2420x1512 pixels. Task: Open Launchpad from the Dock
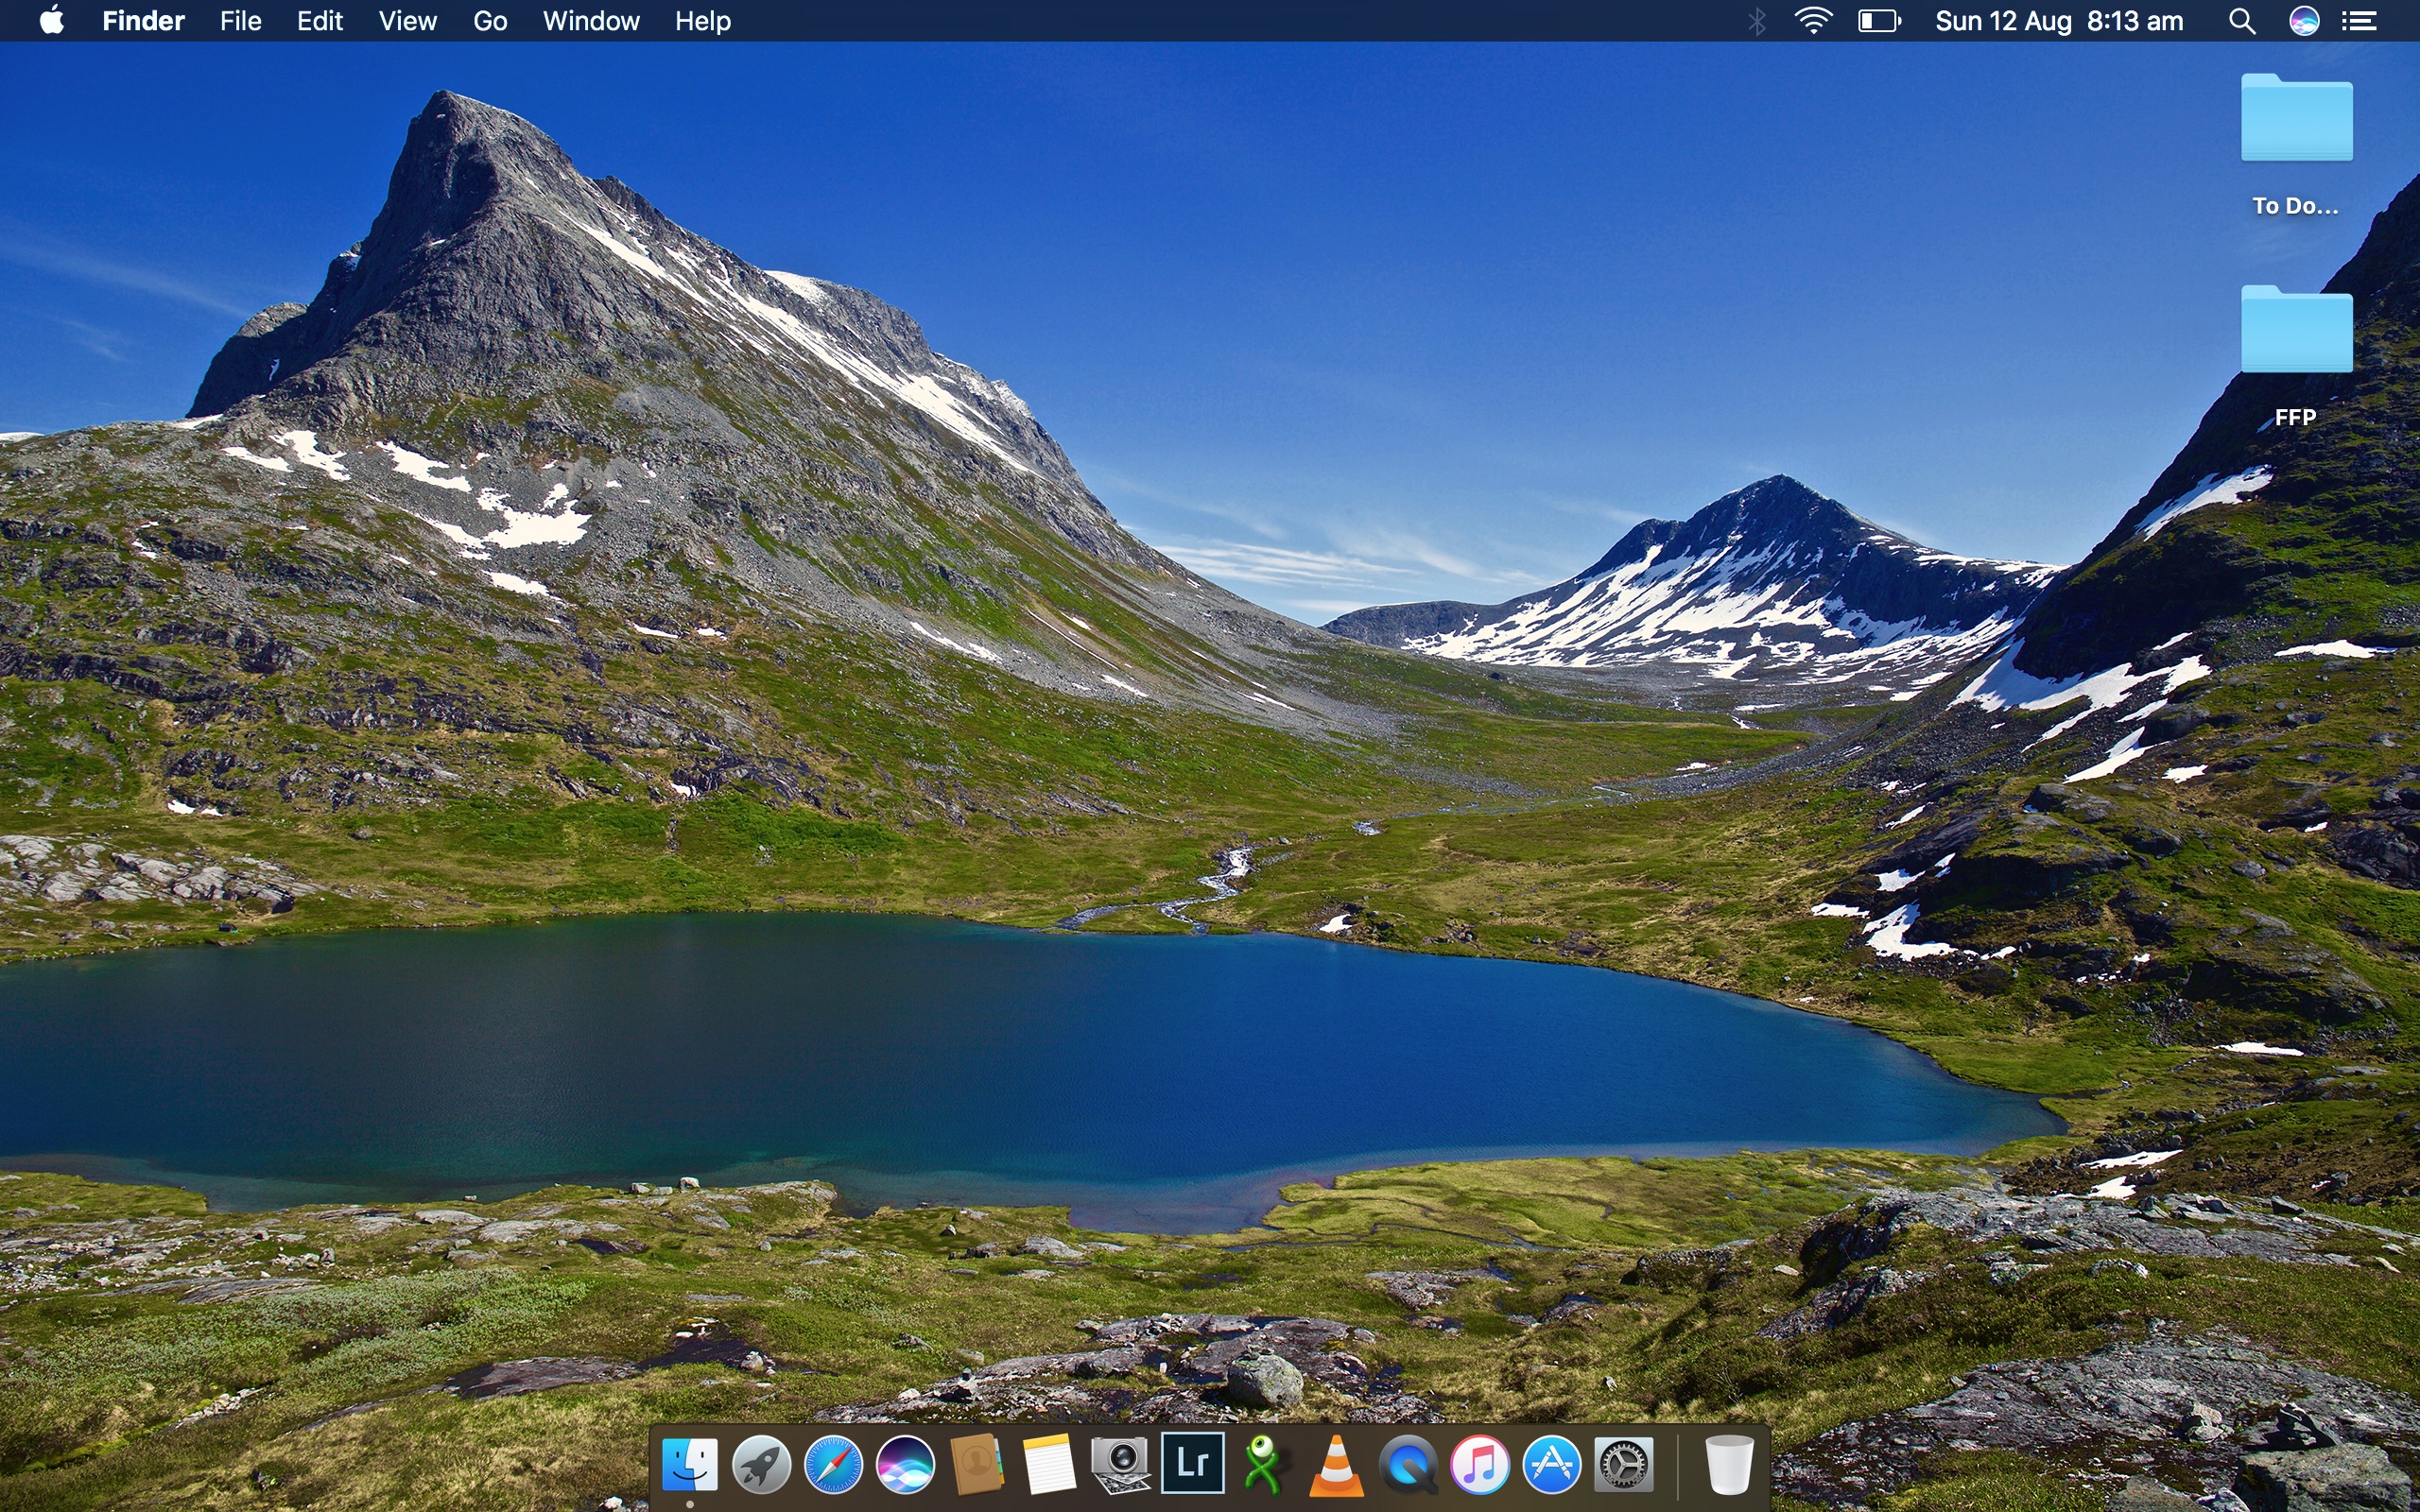coord(761,1465)
